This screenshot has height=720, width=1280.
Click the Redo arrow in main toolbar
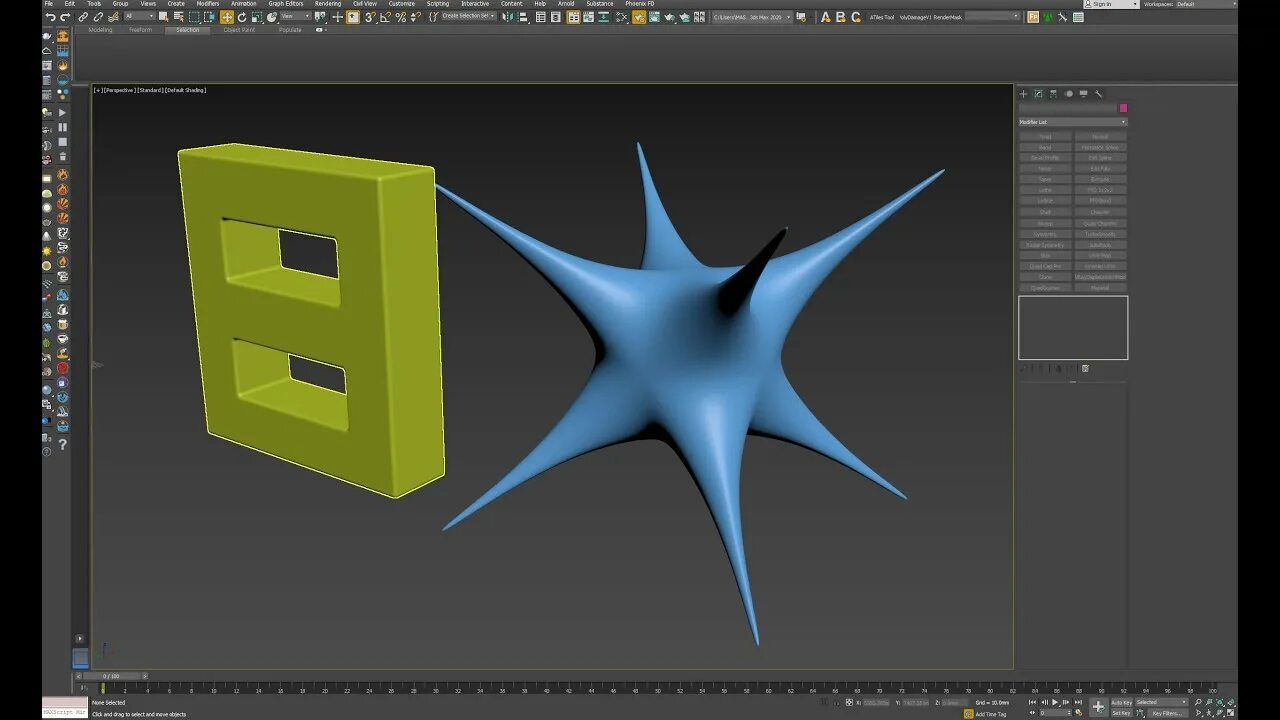[65, 17]
